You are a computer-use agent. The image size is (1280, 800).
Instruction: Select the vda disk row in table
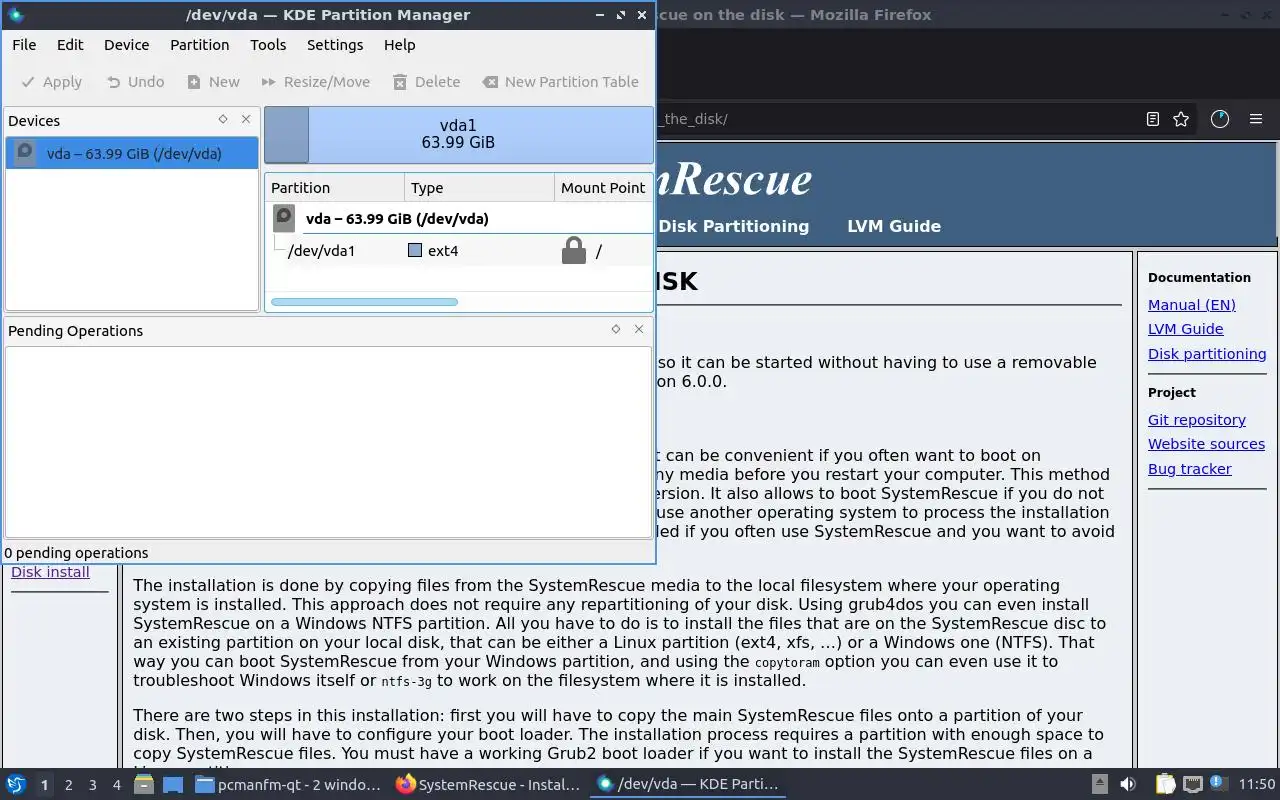click(459, 218)
